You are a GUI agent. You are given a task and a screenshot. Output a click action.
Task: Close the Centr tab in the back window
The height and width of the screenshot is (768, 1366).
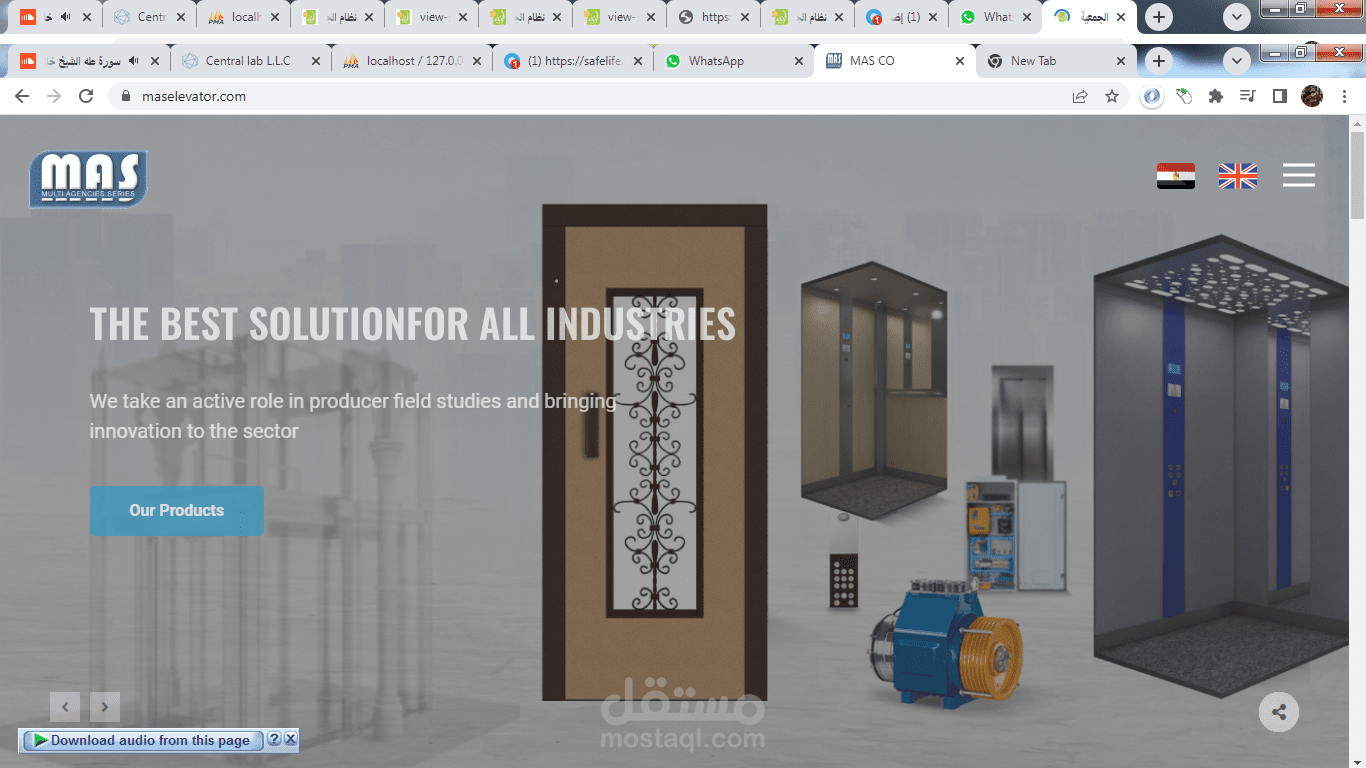pos(180,17)
